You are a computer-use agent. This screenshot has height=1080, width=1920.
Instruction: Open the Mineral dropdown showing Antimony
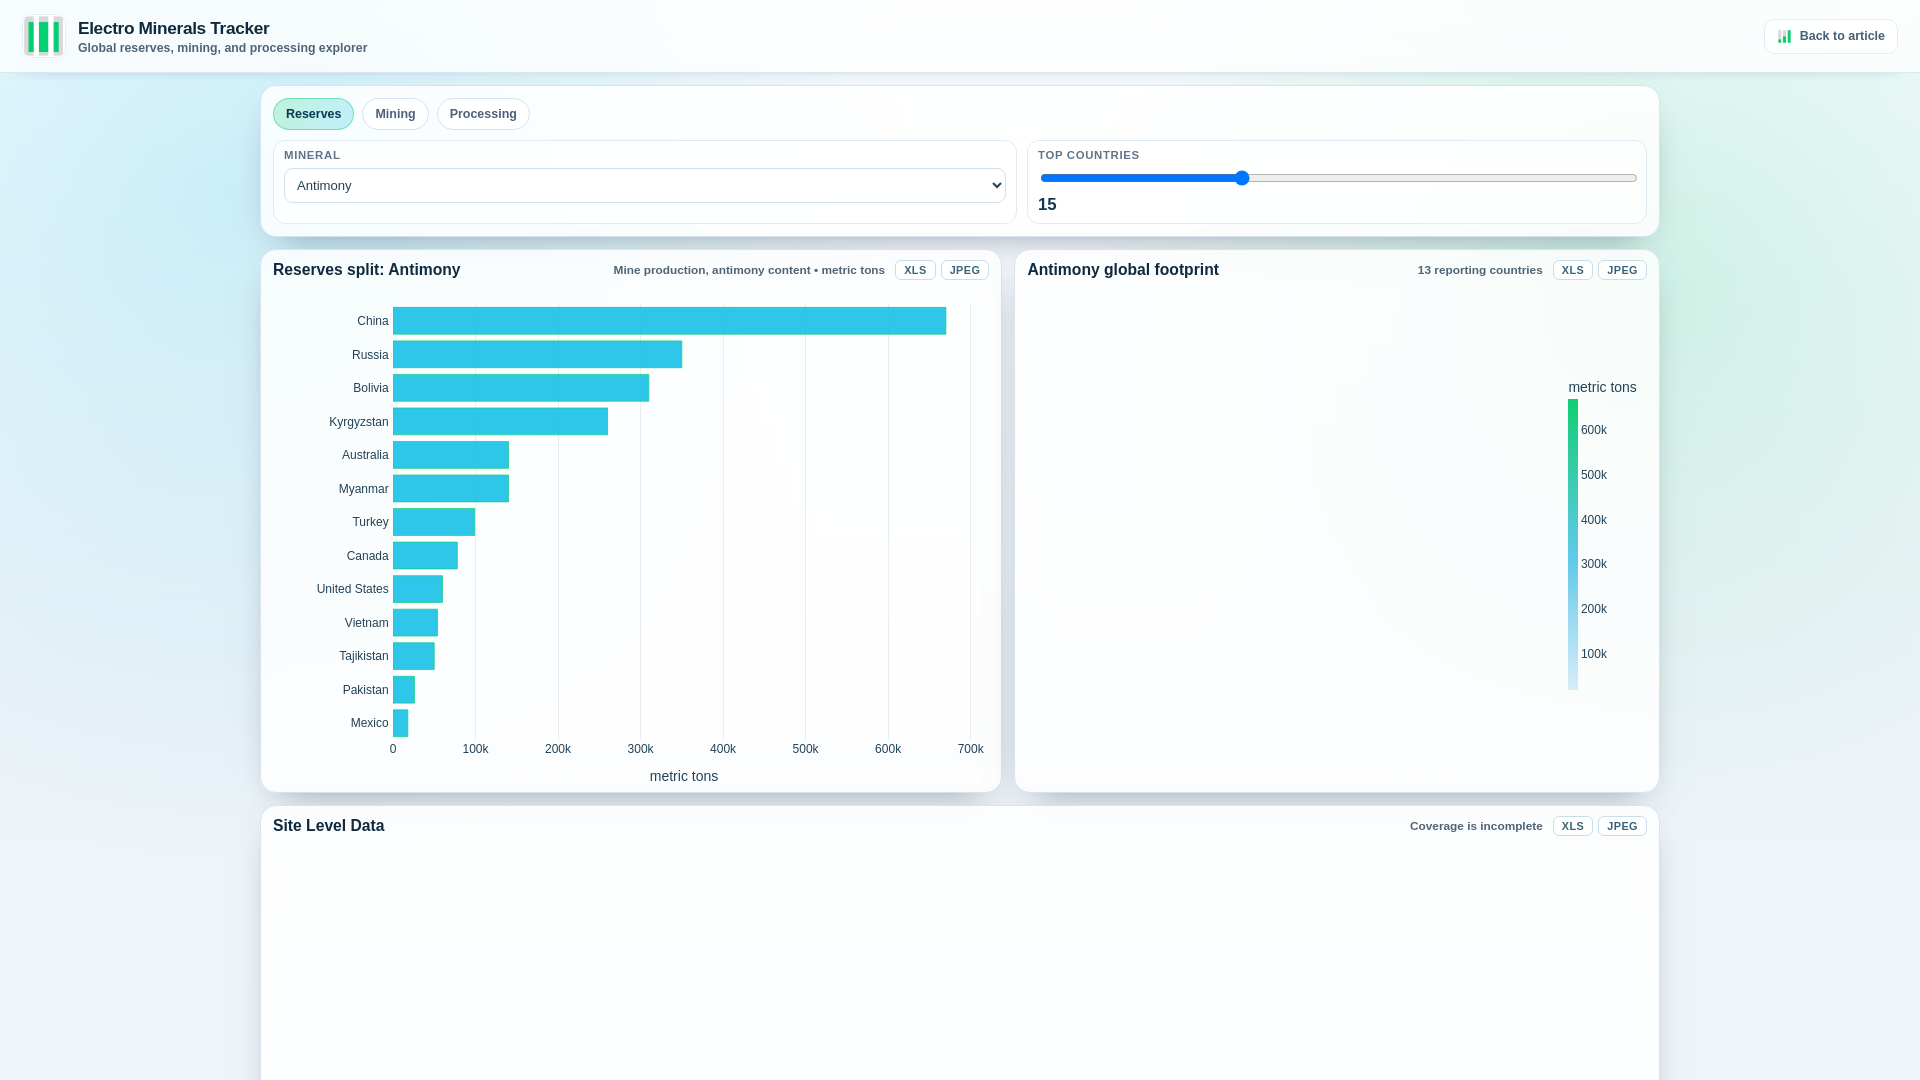(644, 186)
